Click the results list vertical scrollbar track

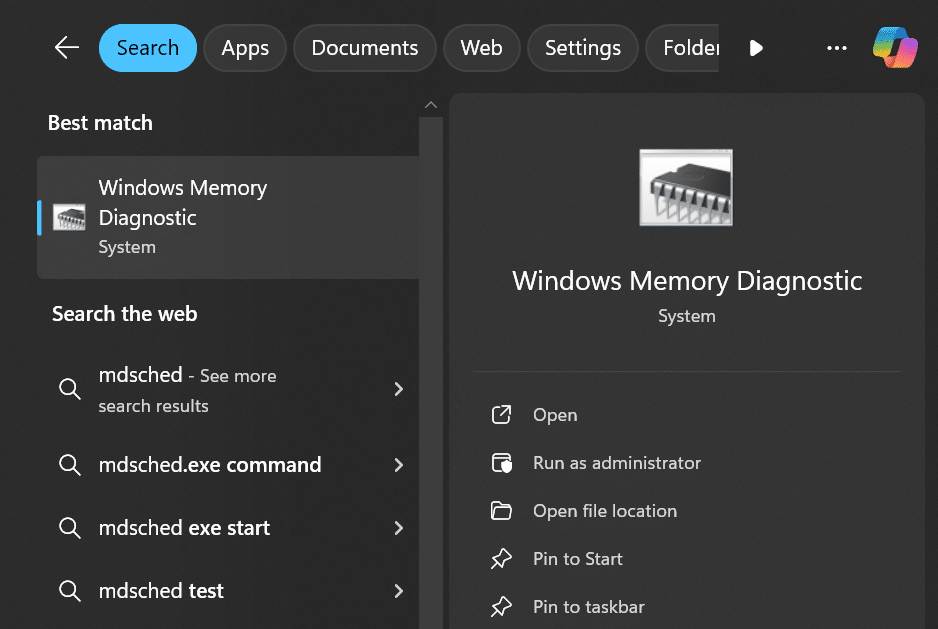[x=431, y=372]
